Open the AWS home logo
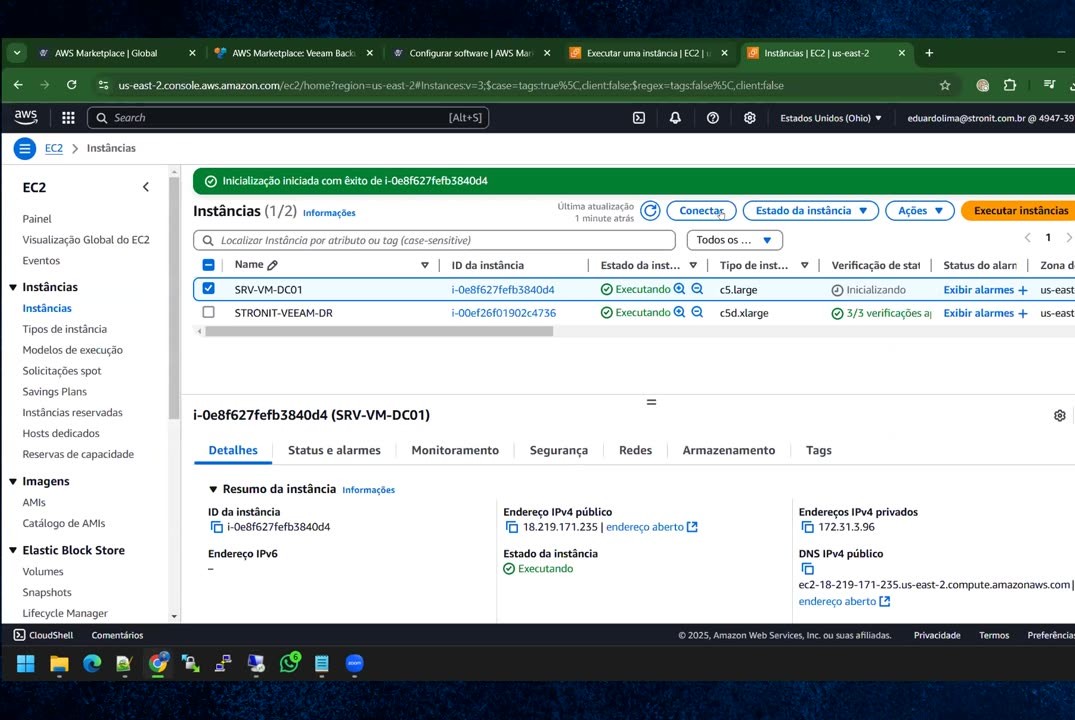Image resolution: width=1075 pixels, height=720 pixels. [x=26, y=117]
